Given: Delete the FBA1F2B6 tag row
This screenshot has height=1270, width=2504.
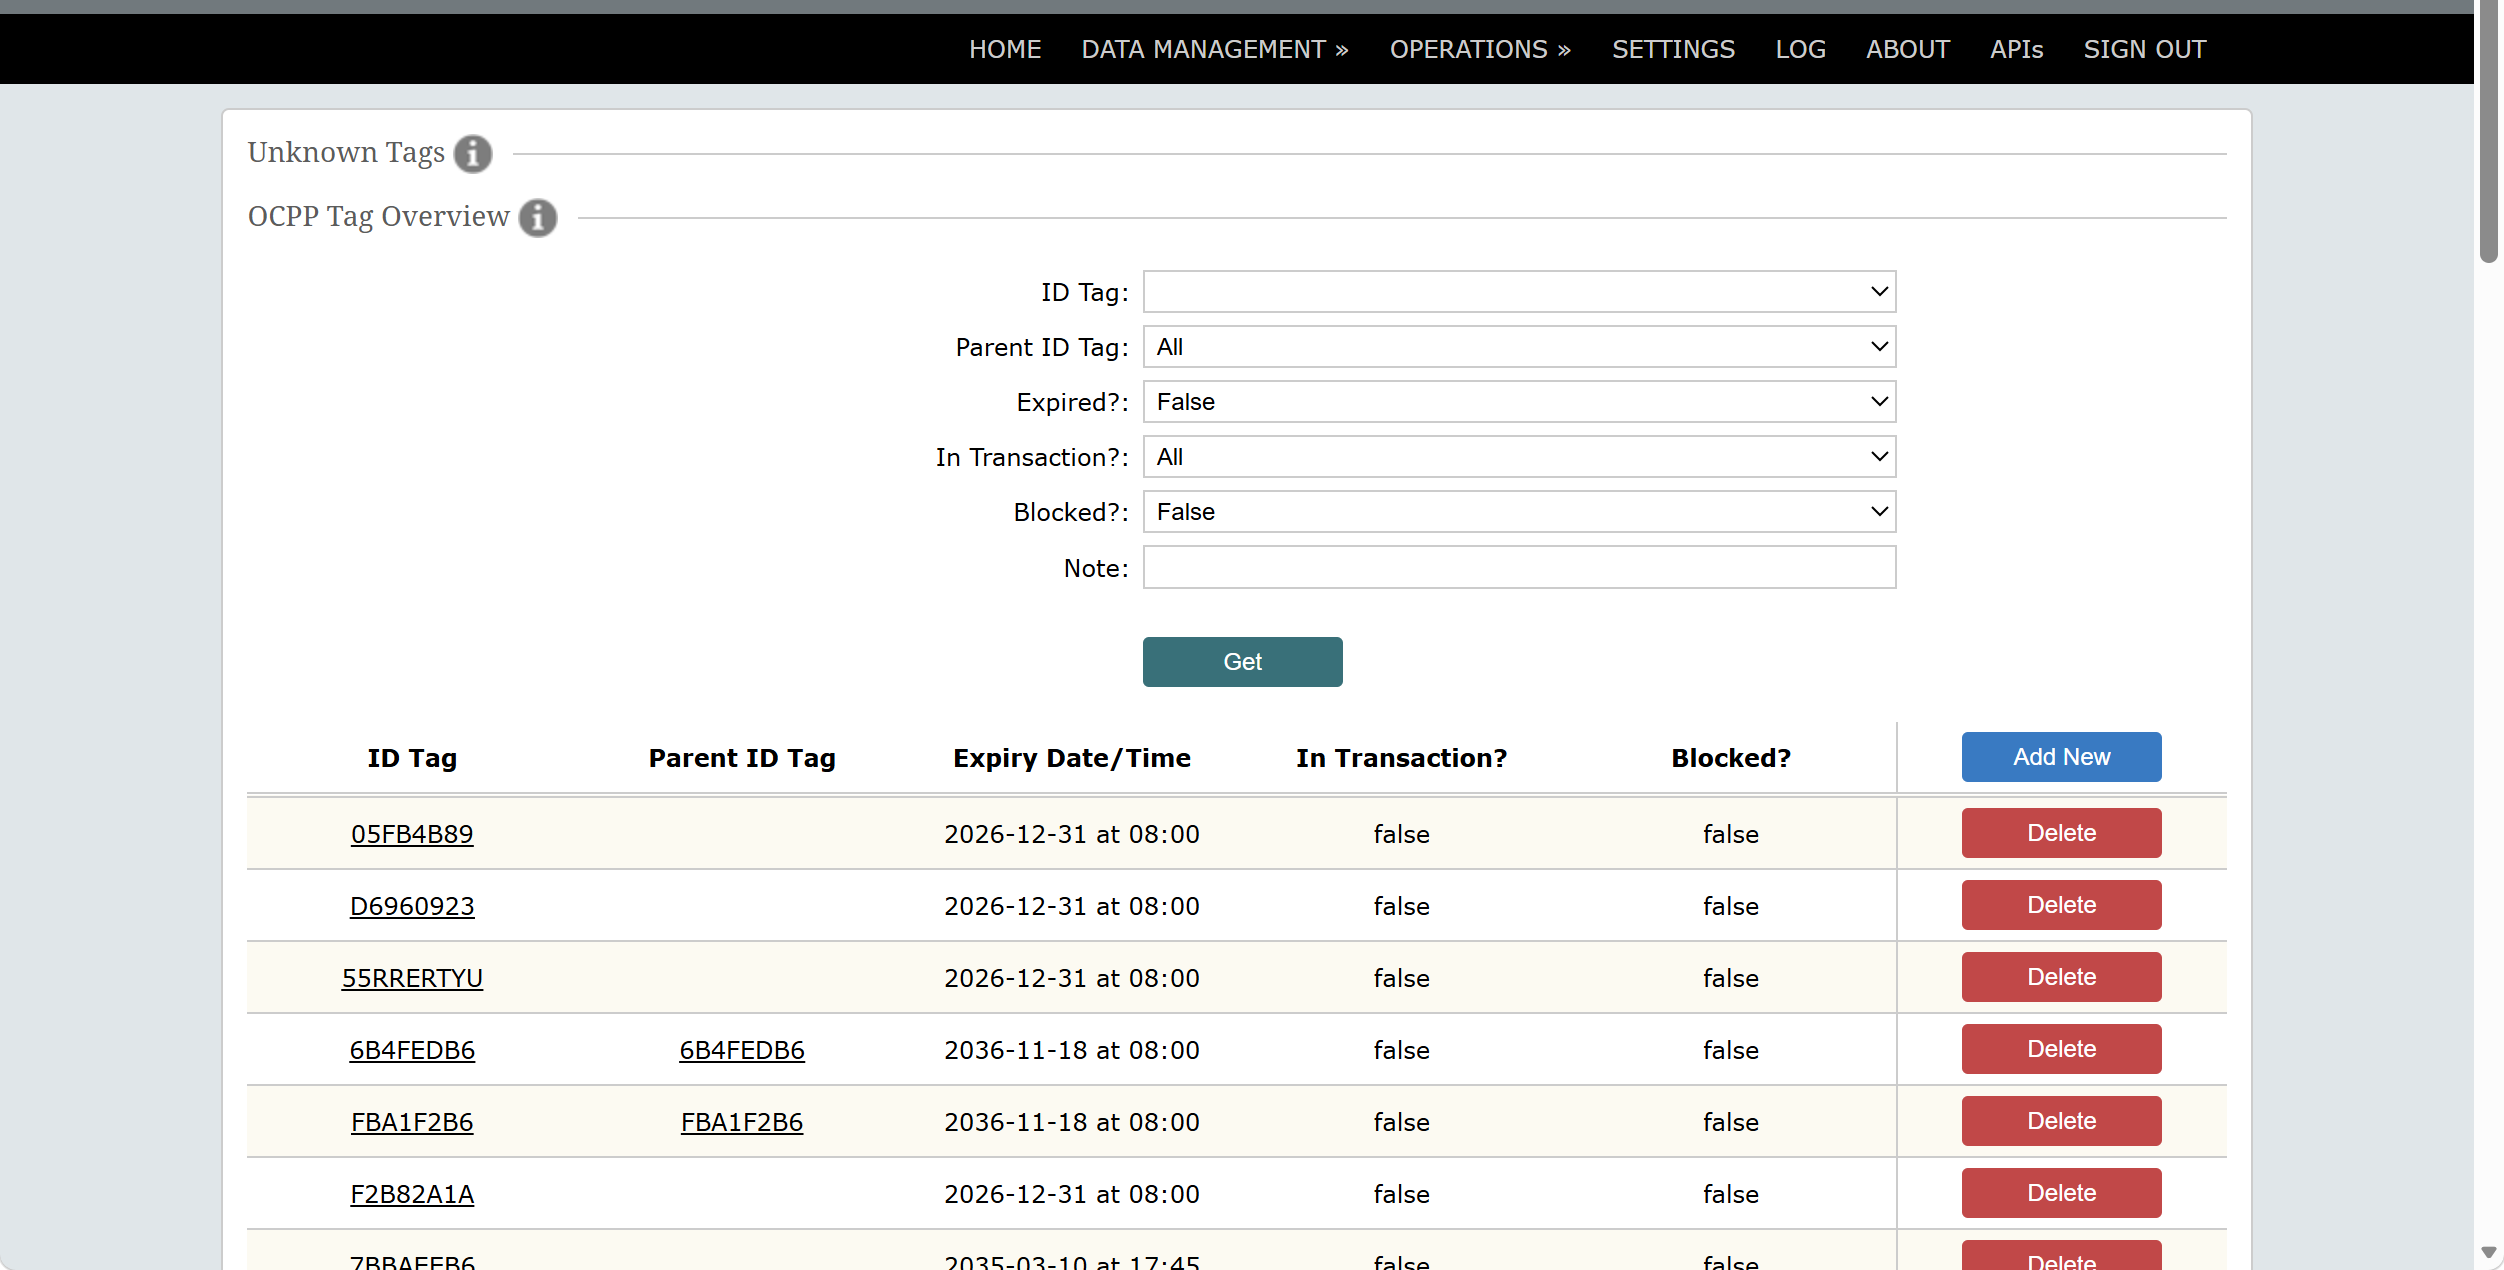Looking at the screenshot, I should coord(2061,1121).
